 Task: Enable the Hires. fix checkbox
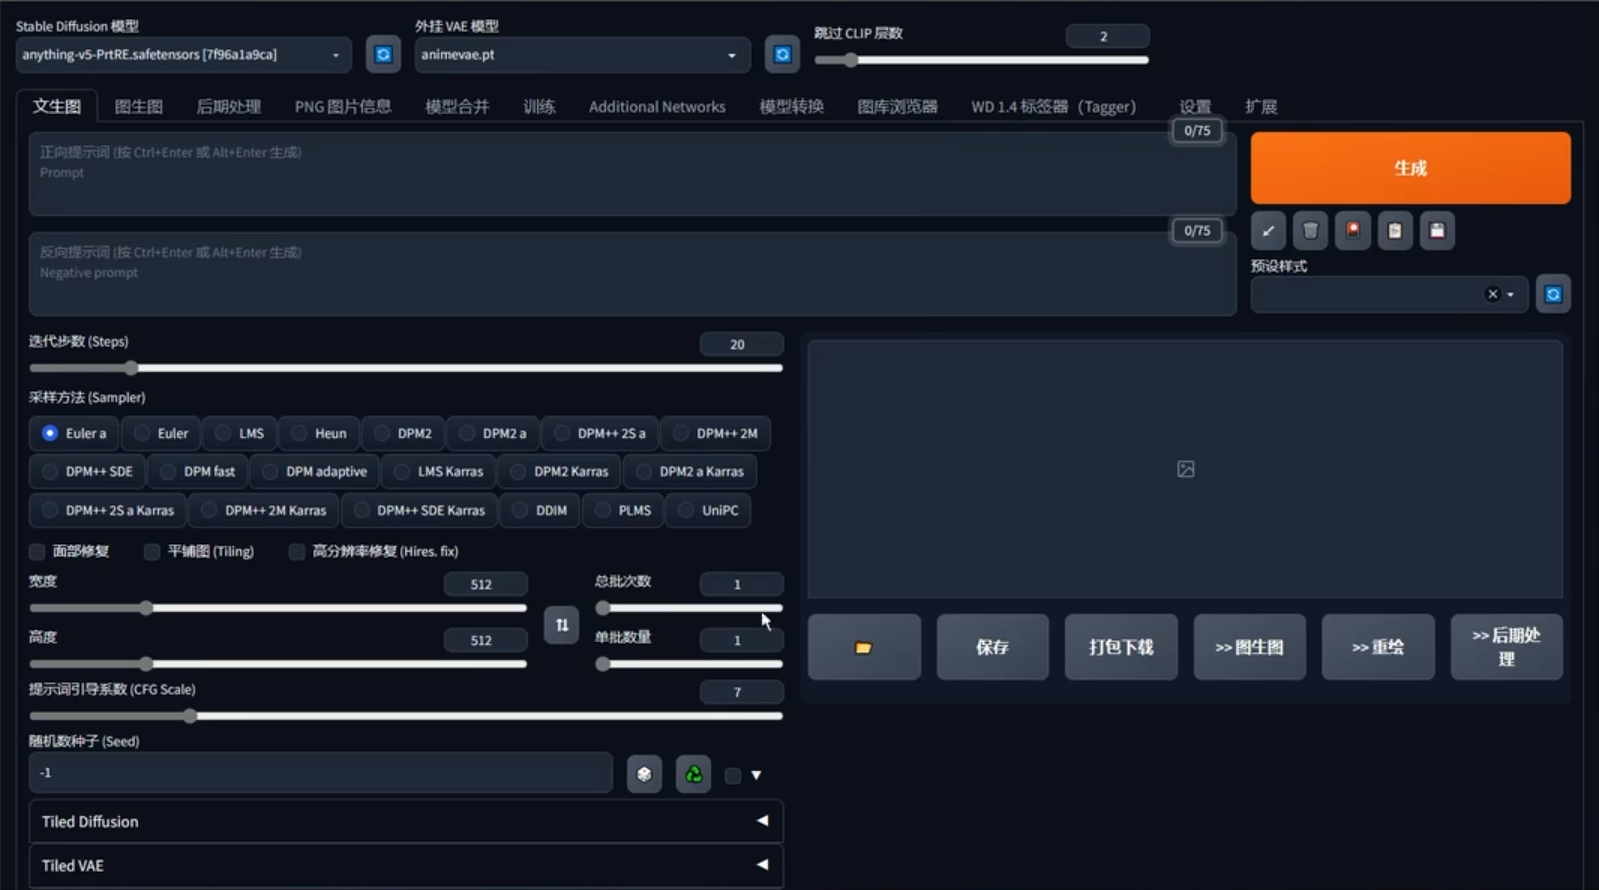pyautogui.click(x=297, y=552)
